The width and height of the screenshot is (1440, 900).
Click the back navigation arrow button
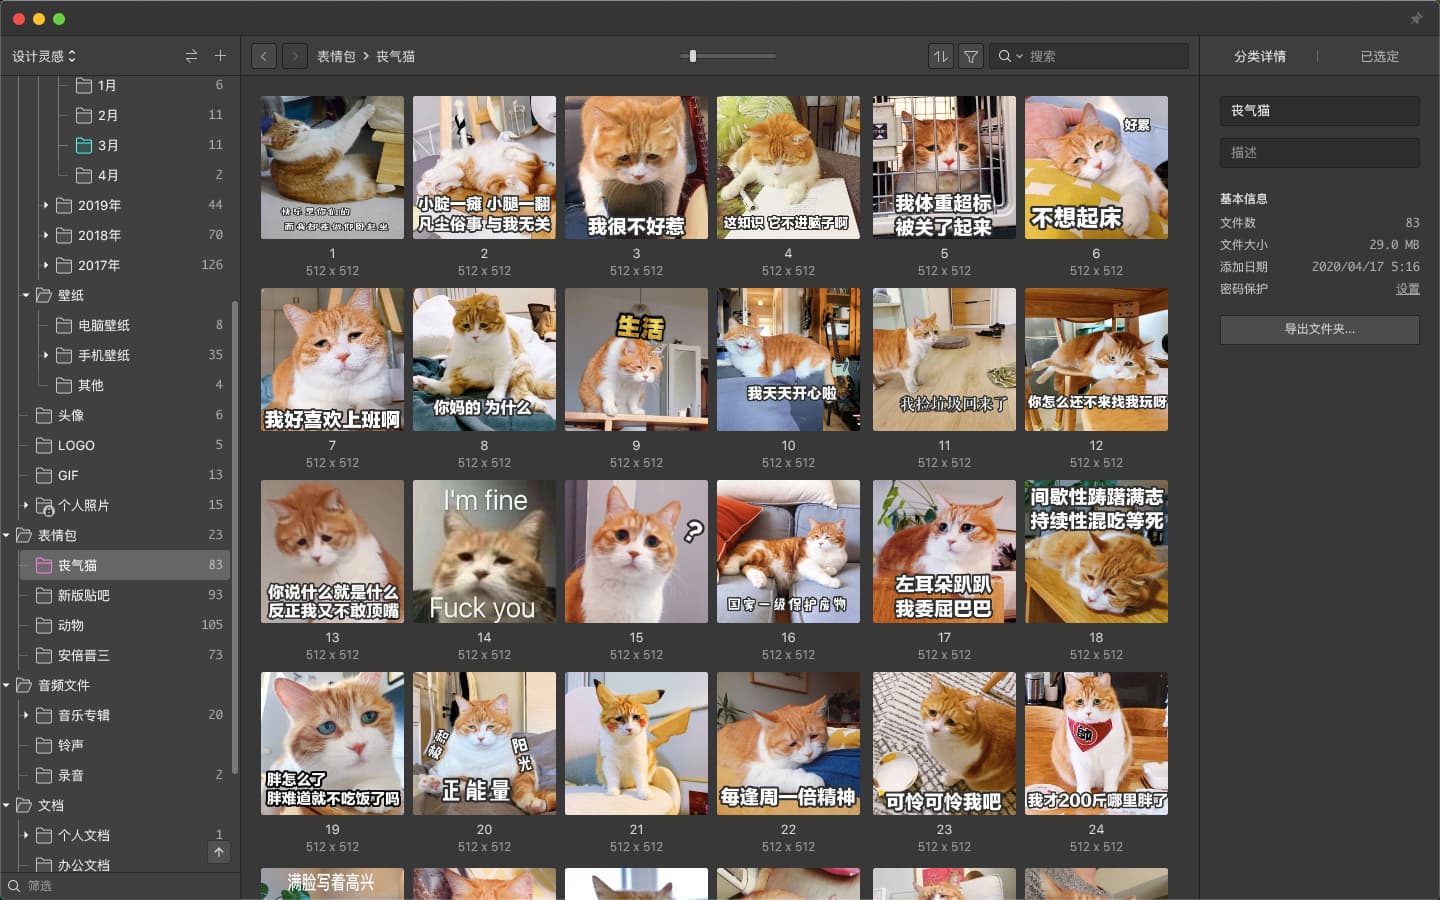[264, 56]
